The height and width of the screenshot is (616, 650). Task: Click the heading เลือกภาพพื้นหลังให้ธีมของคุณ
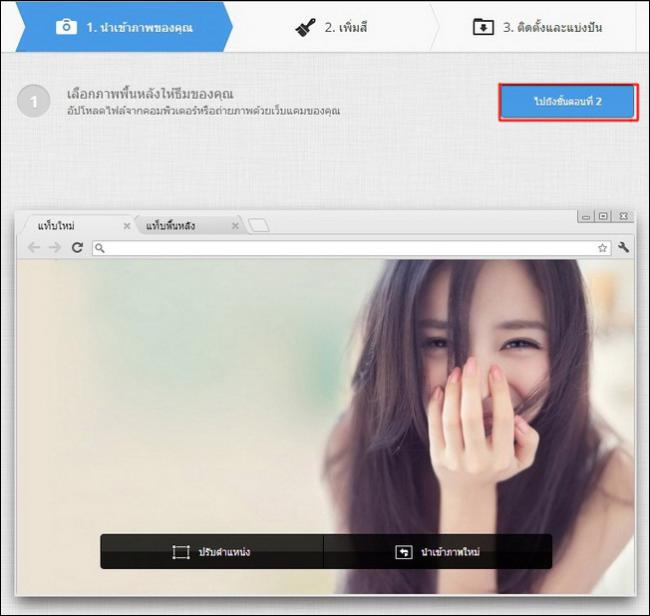(x=150, y=94)
